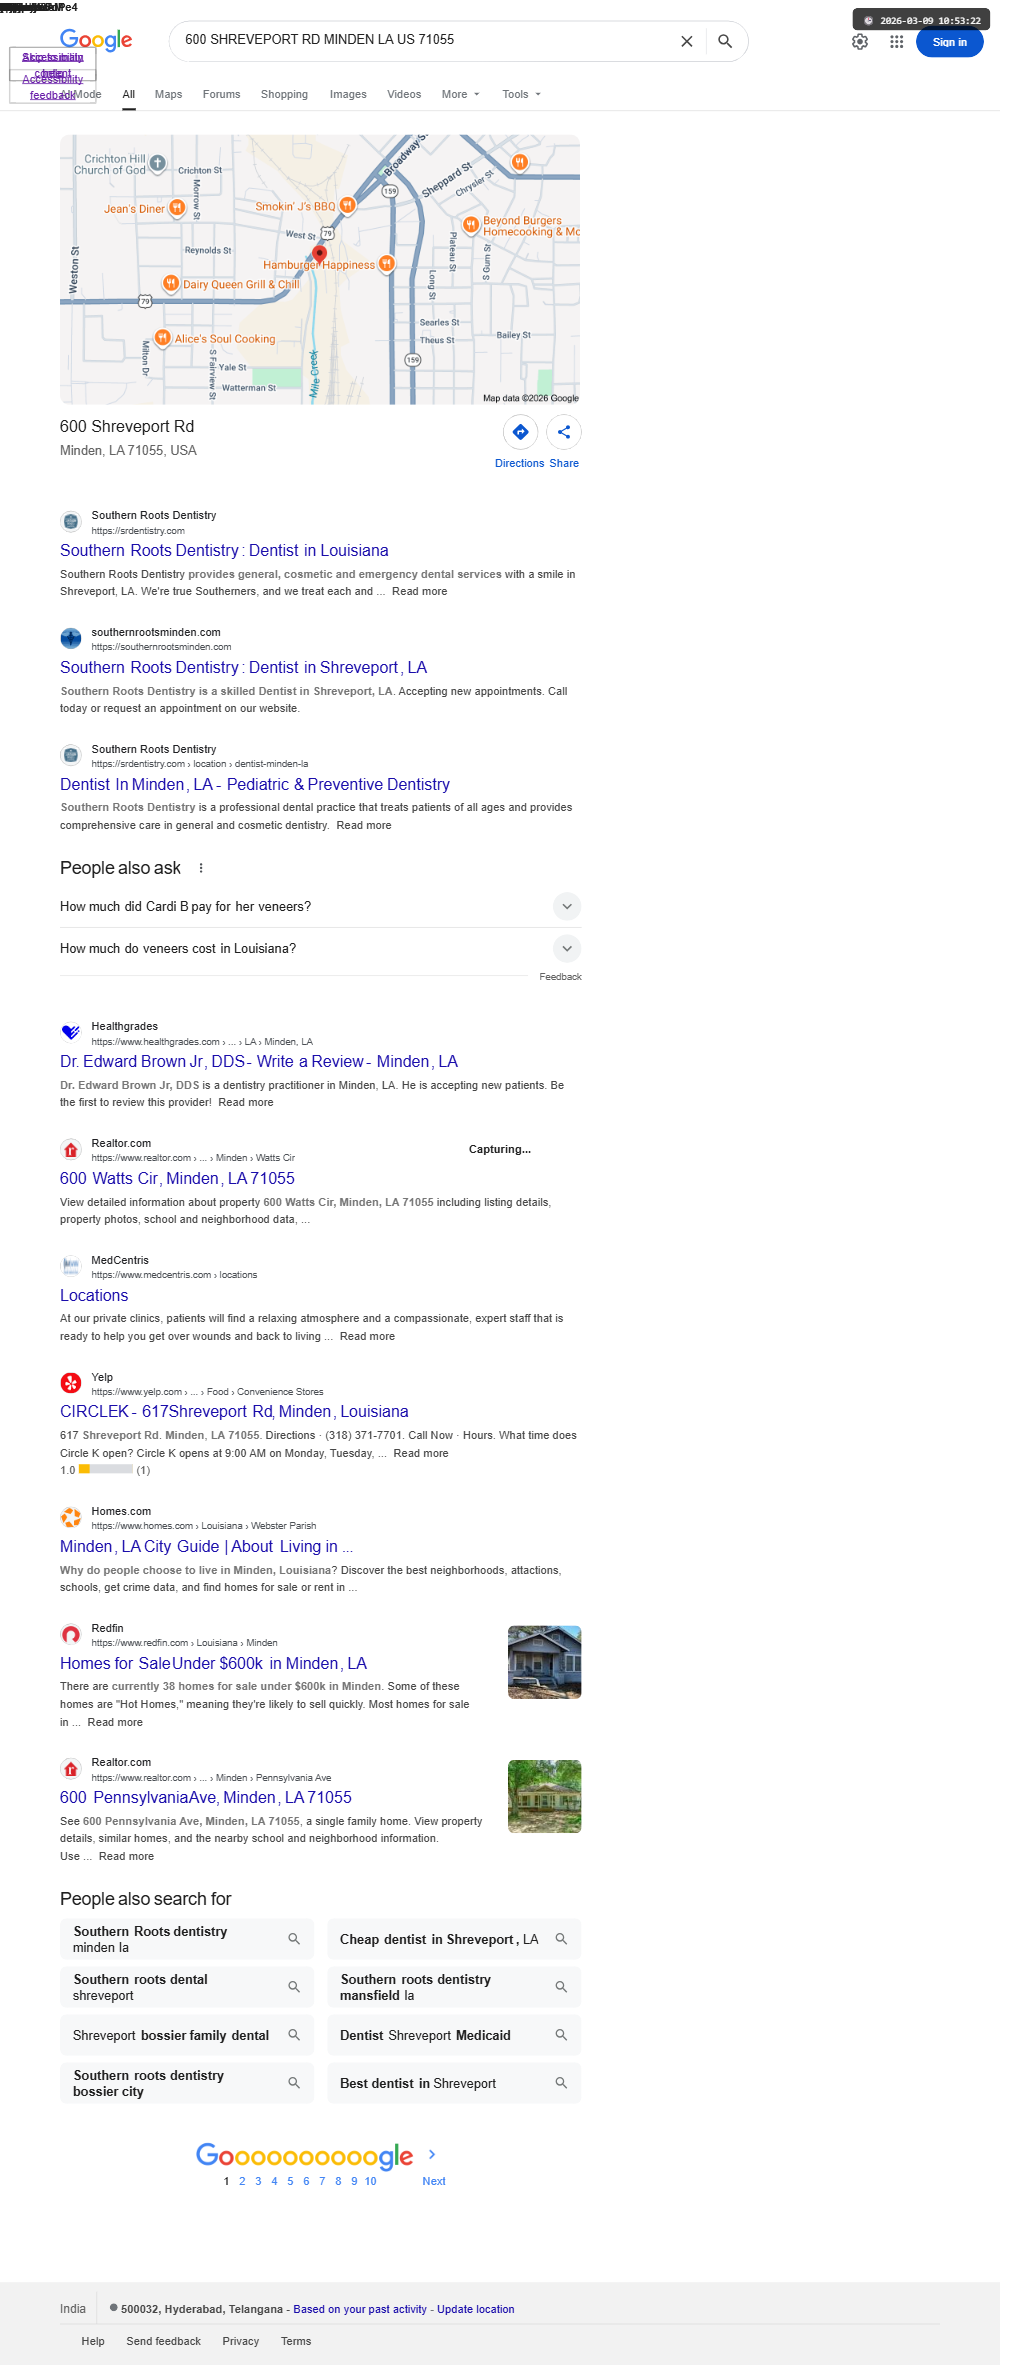Go to results page 5

point(290,2181)
